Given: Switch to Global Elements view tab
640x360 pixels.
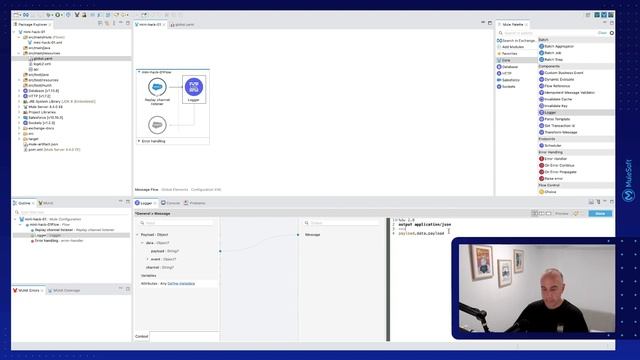Looking at the screenshot, I should click(175, 189).
